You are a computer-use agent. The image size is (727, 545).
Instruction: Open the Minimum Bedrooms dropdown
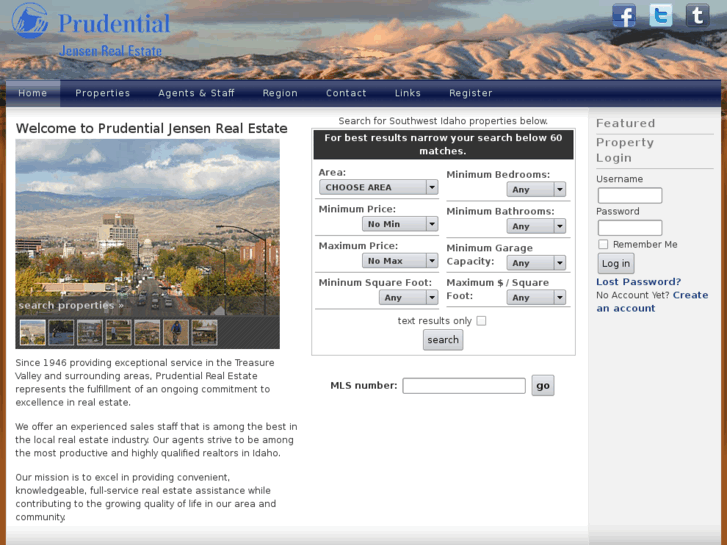536,189
